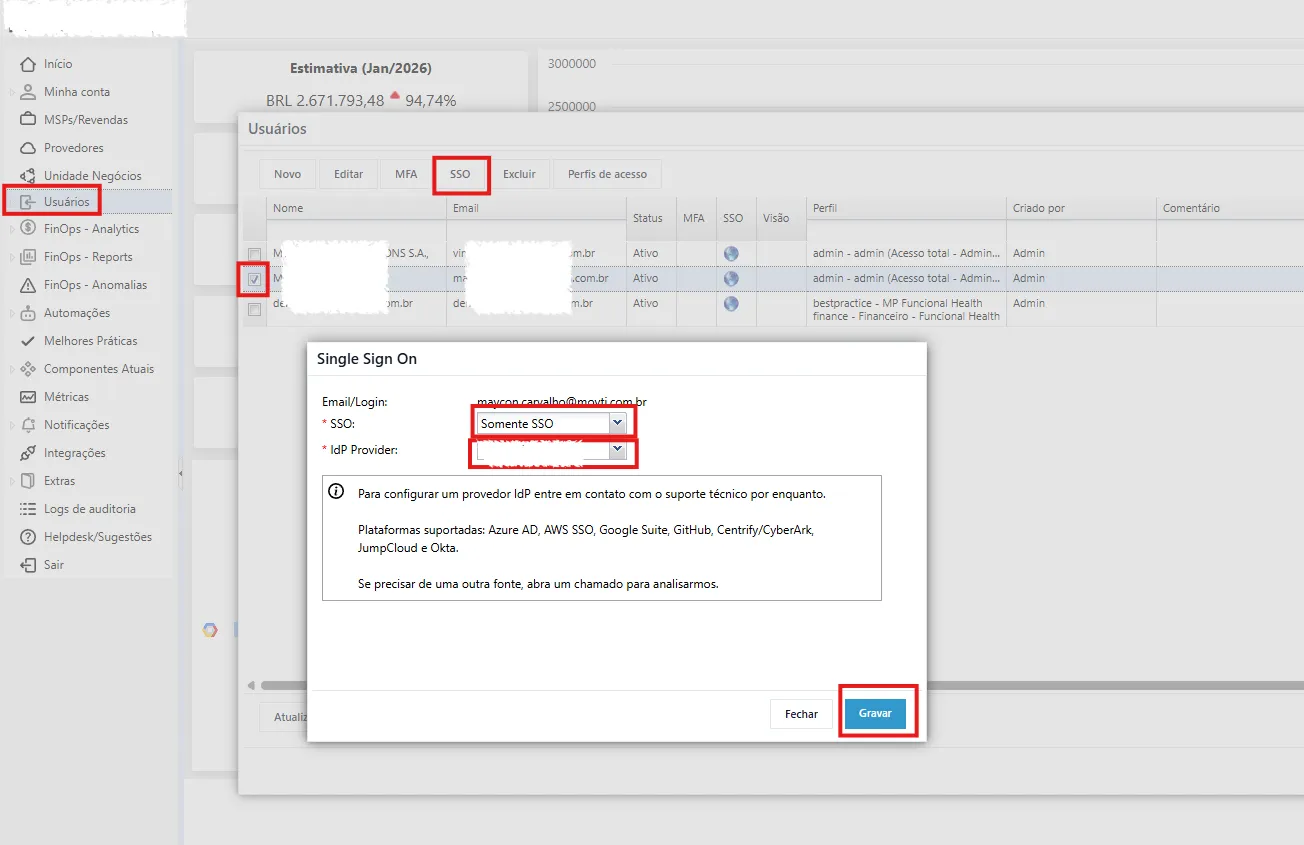
Task: Click the FinOps - Analytics dollar icon
Action: 28,229
